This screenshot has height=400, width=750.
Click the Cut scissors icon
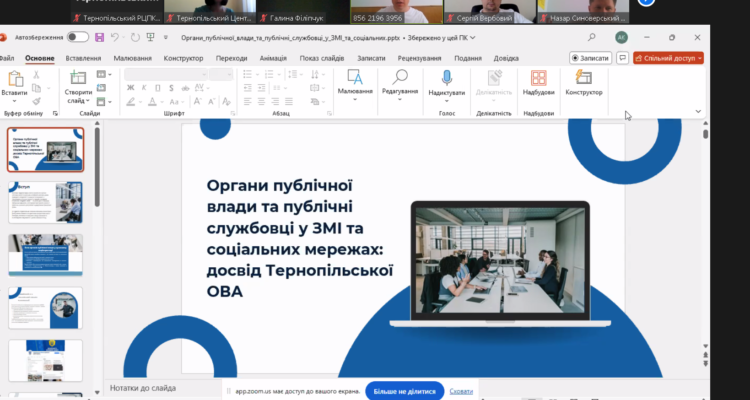click(36, 75)
